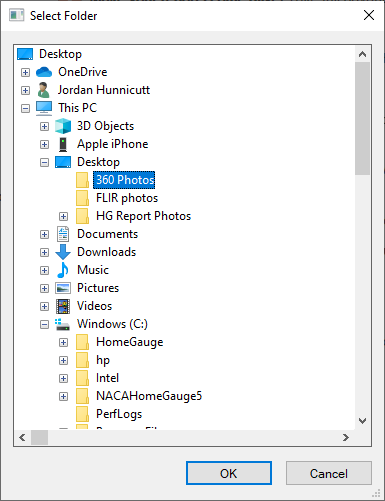385x501 pixels.
Task: Select the Windows (C:) label
Action: (112, 324)
